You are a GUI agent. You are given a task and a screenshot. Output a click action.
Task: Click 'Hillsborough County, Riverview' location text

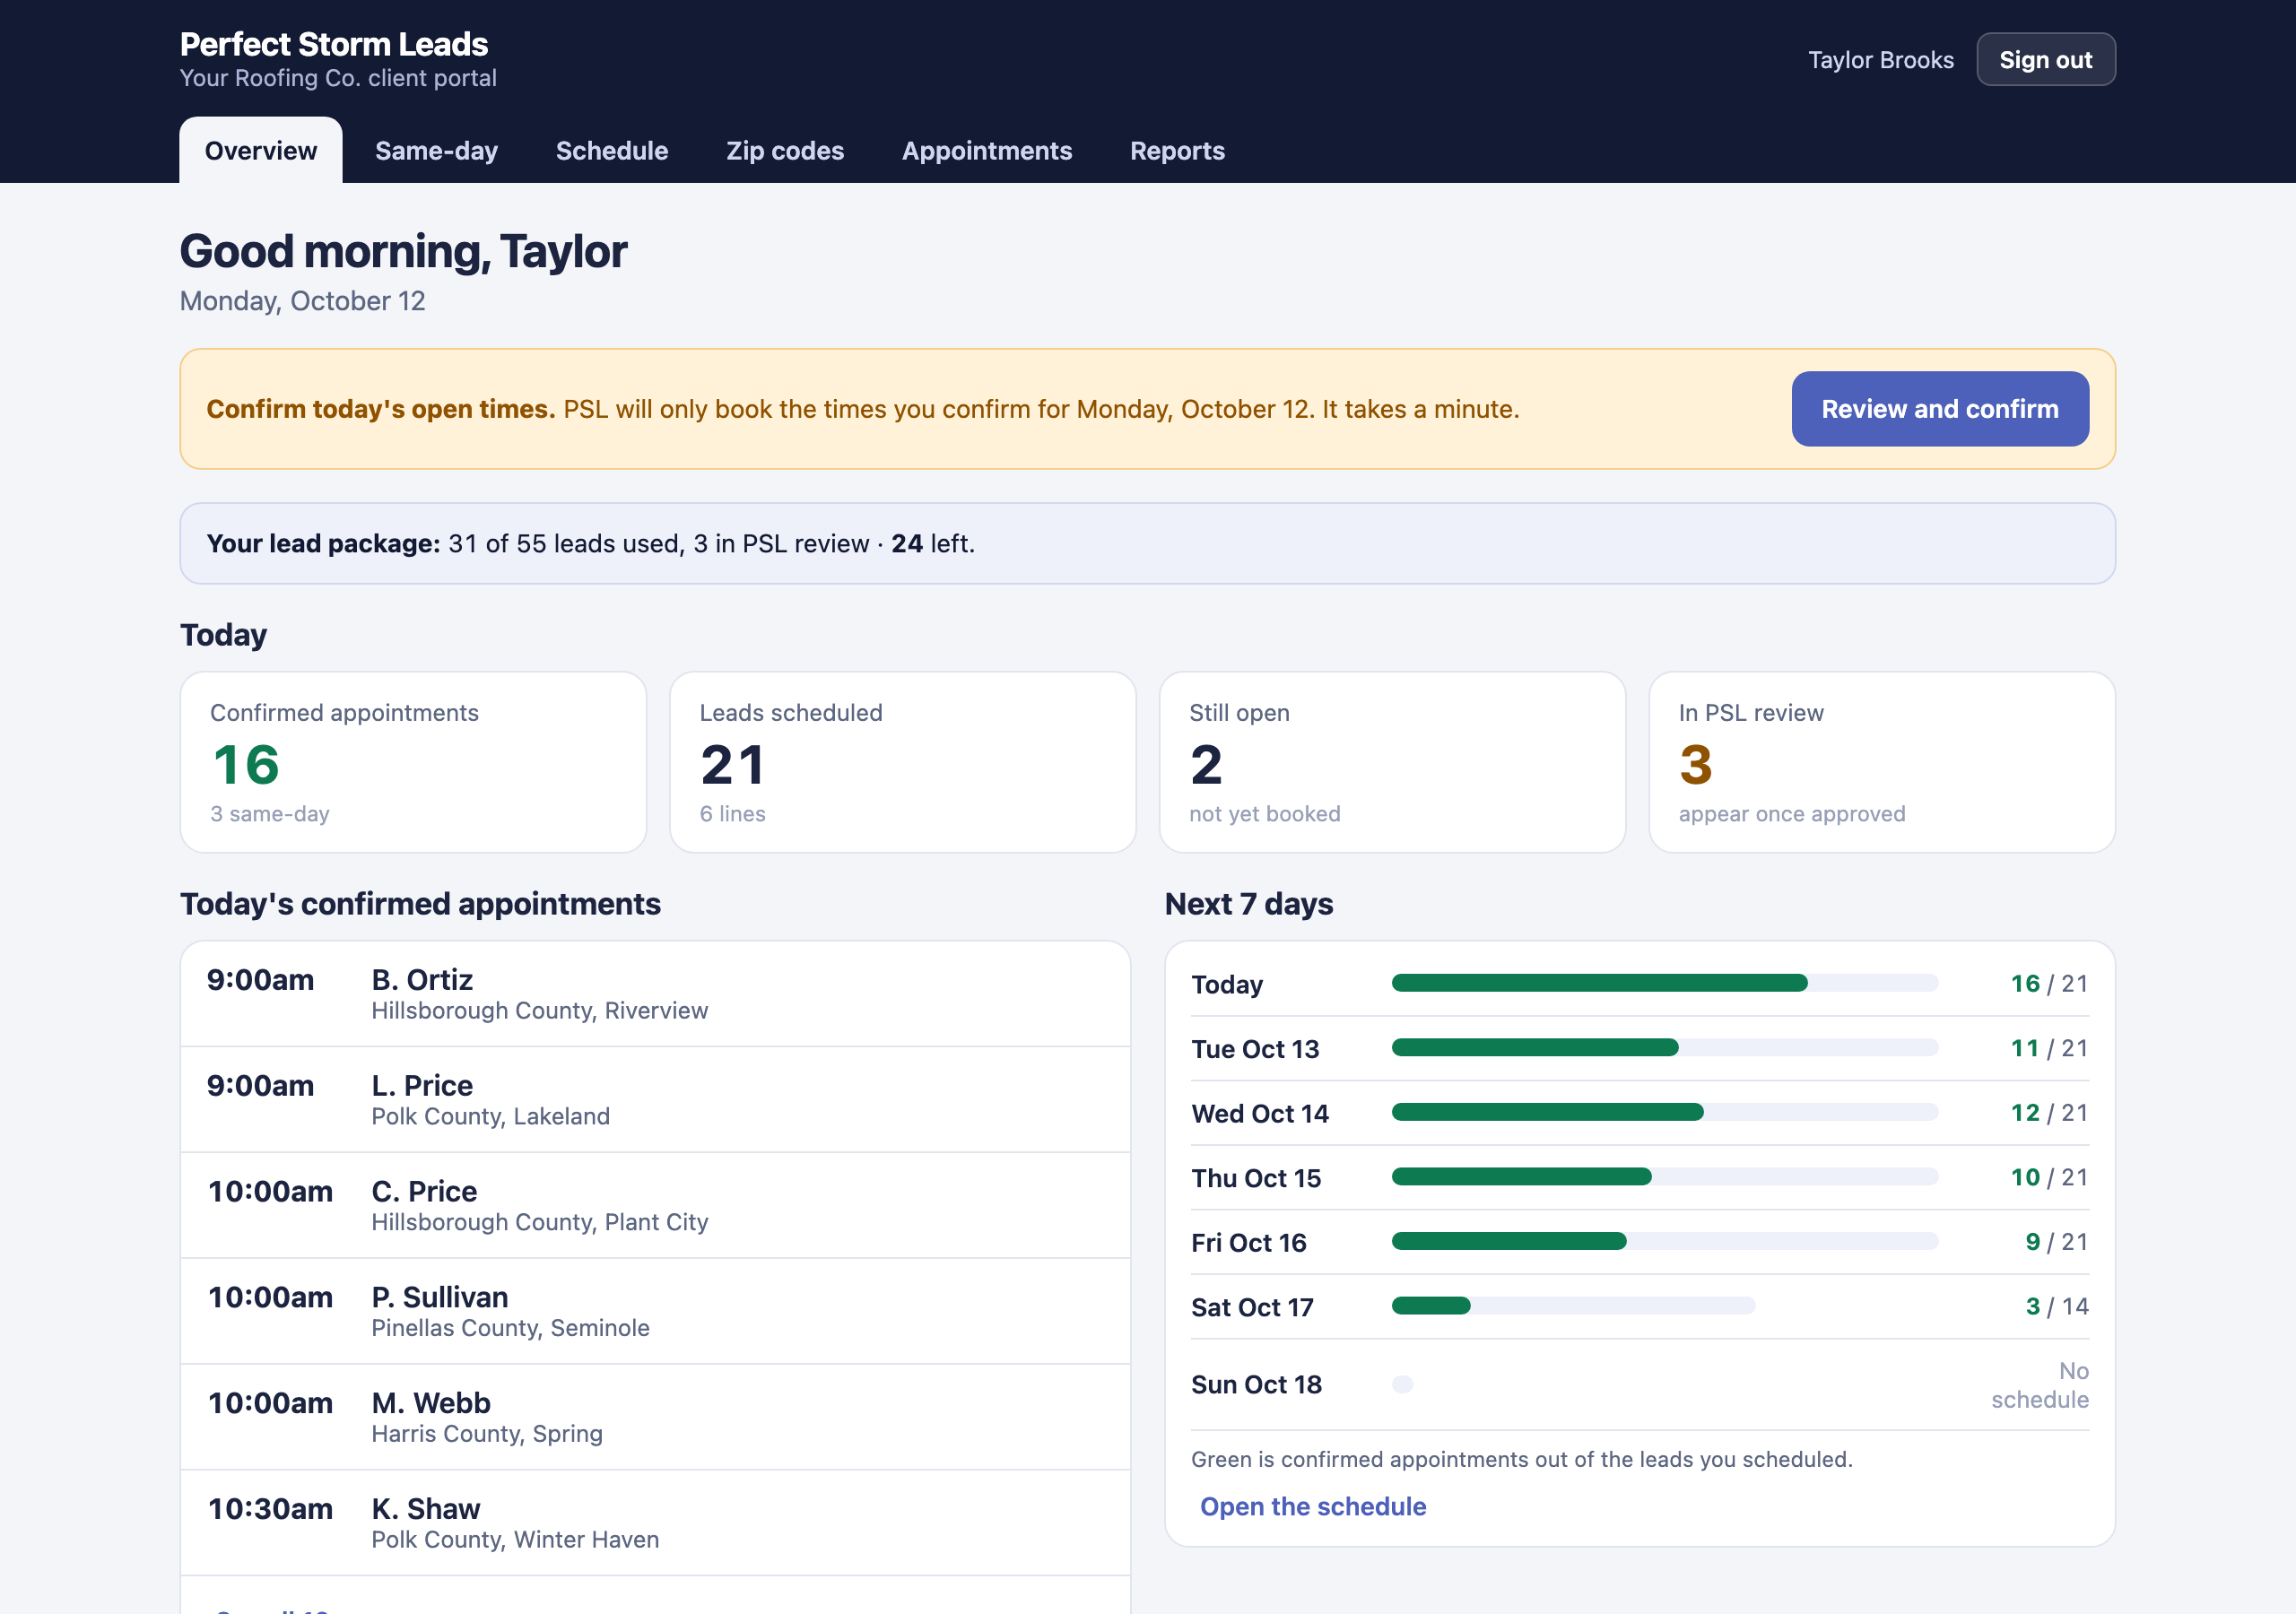coord(539,1011)
